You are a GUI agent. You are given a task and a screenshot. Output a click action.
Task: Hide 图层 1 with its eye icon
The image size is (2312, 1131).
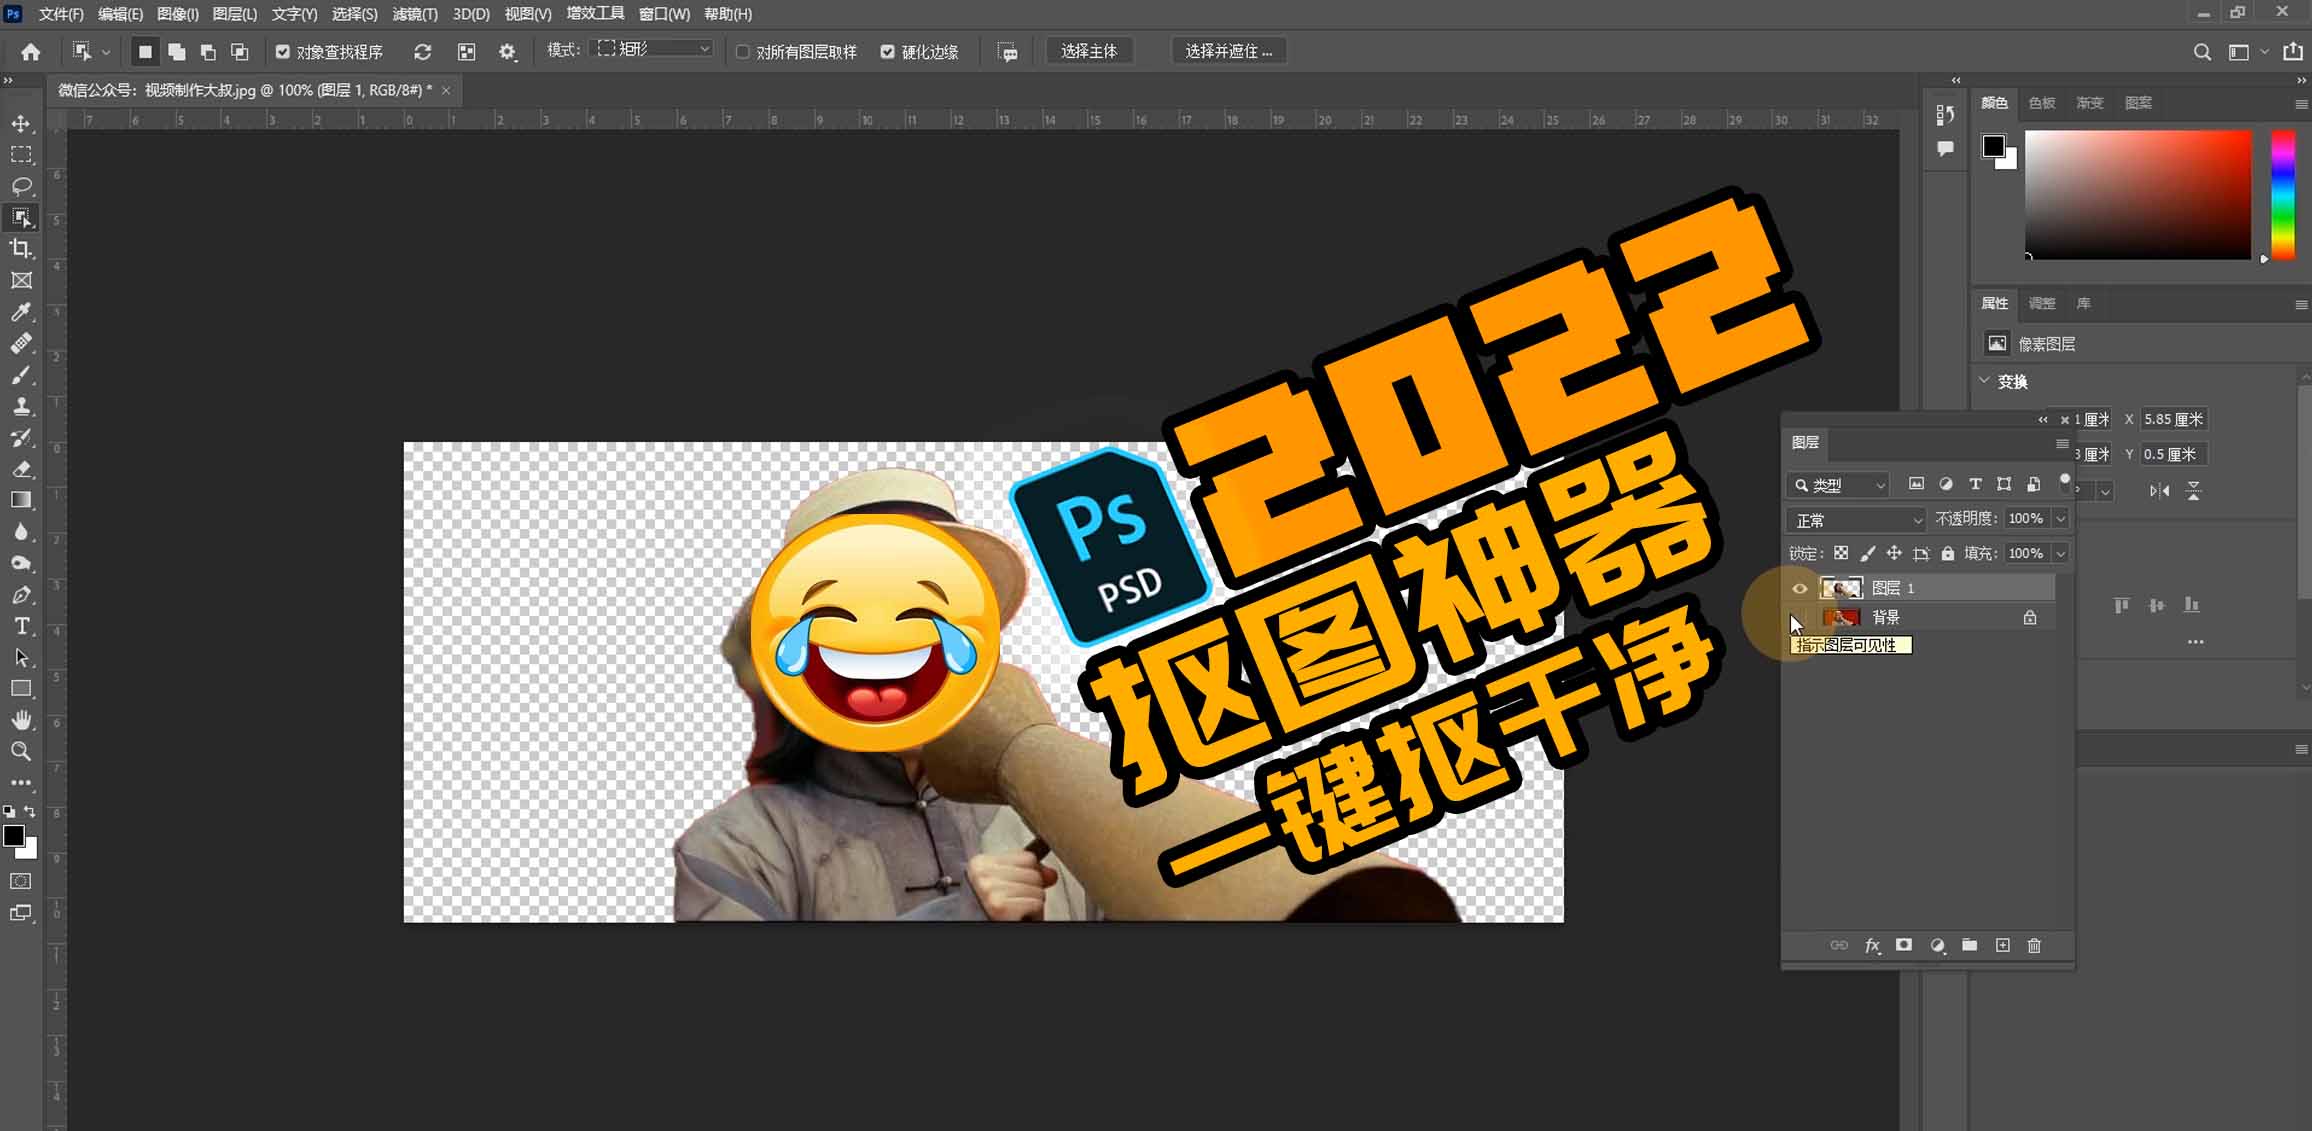[x=1800, y=588]
